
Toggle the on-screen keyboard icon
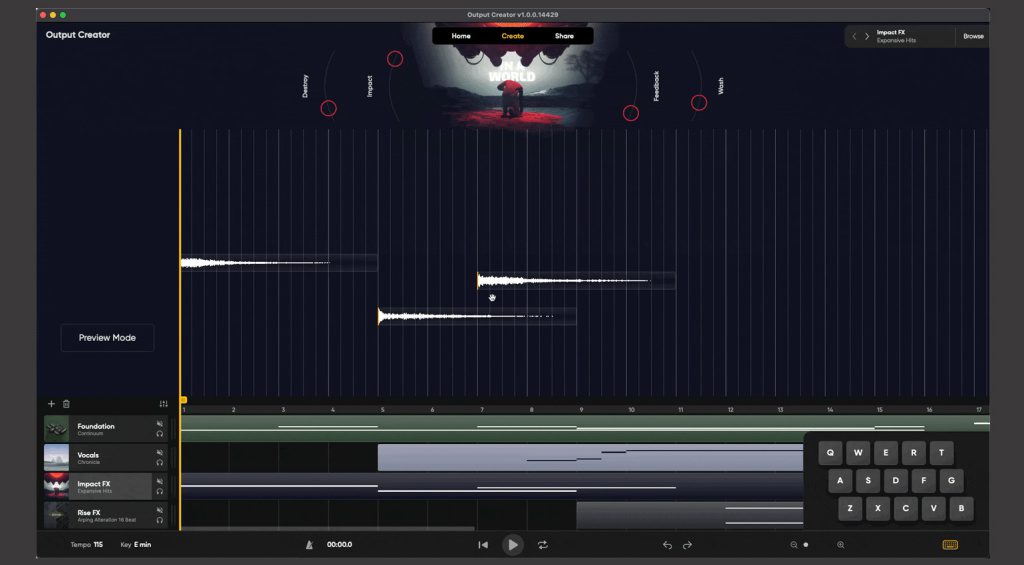point(950,545)
